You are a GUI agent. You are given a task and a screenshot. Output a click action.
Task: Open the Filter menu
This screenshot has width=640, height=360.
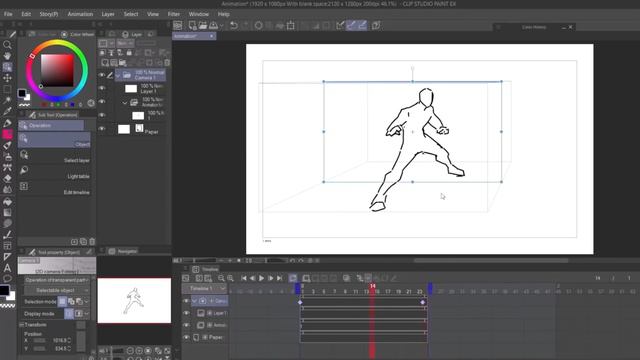(x=173, y=14)
